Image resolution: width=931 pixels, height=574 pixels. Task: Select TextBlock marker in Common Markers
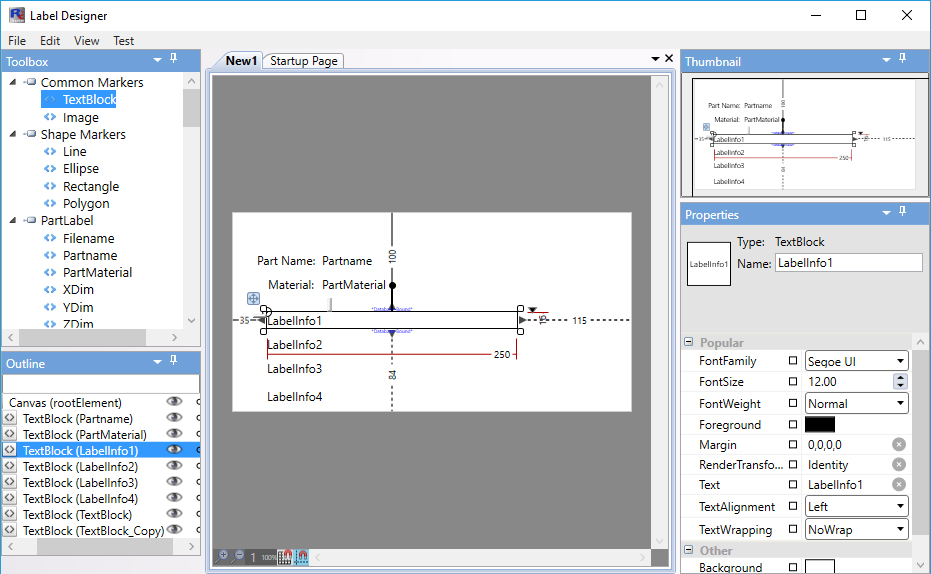(89, 100)
